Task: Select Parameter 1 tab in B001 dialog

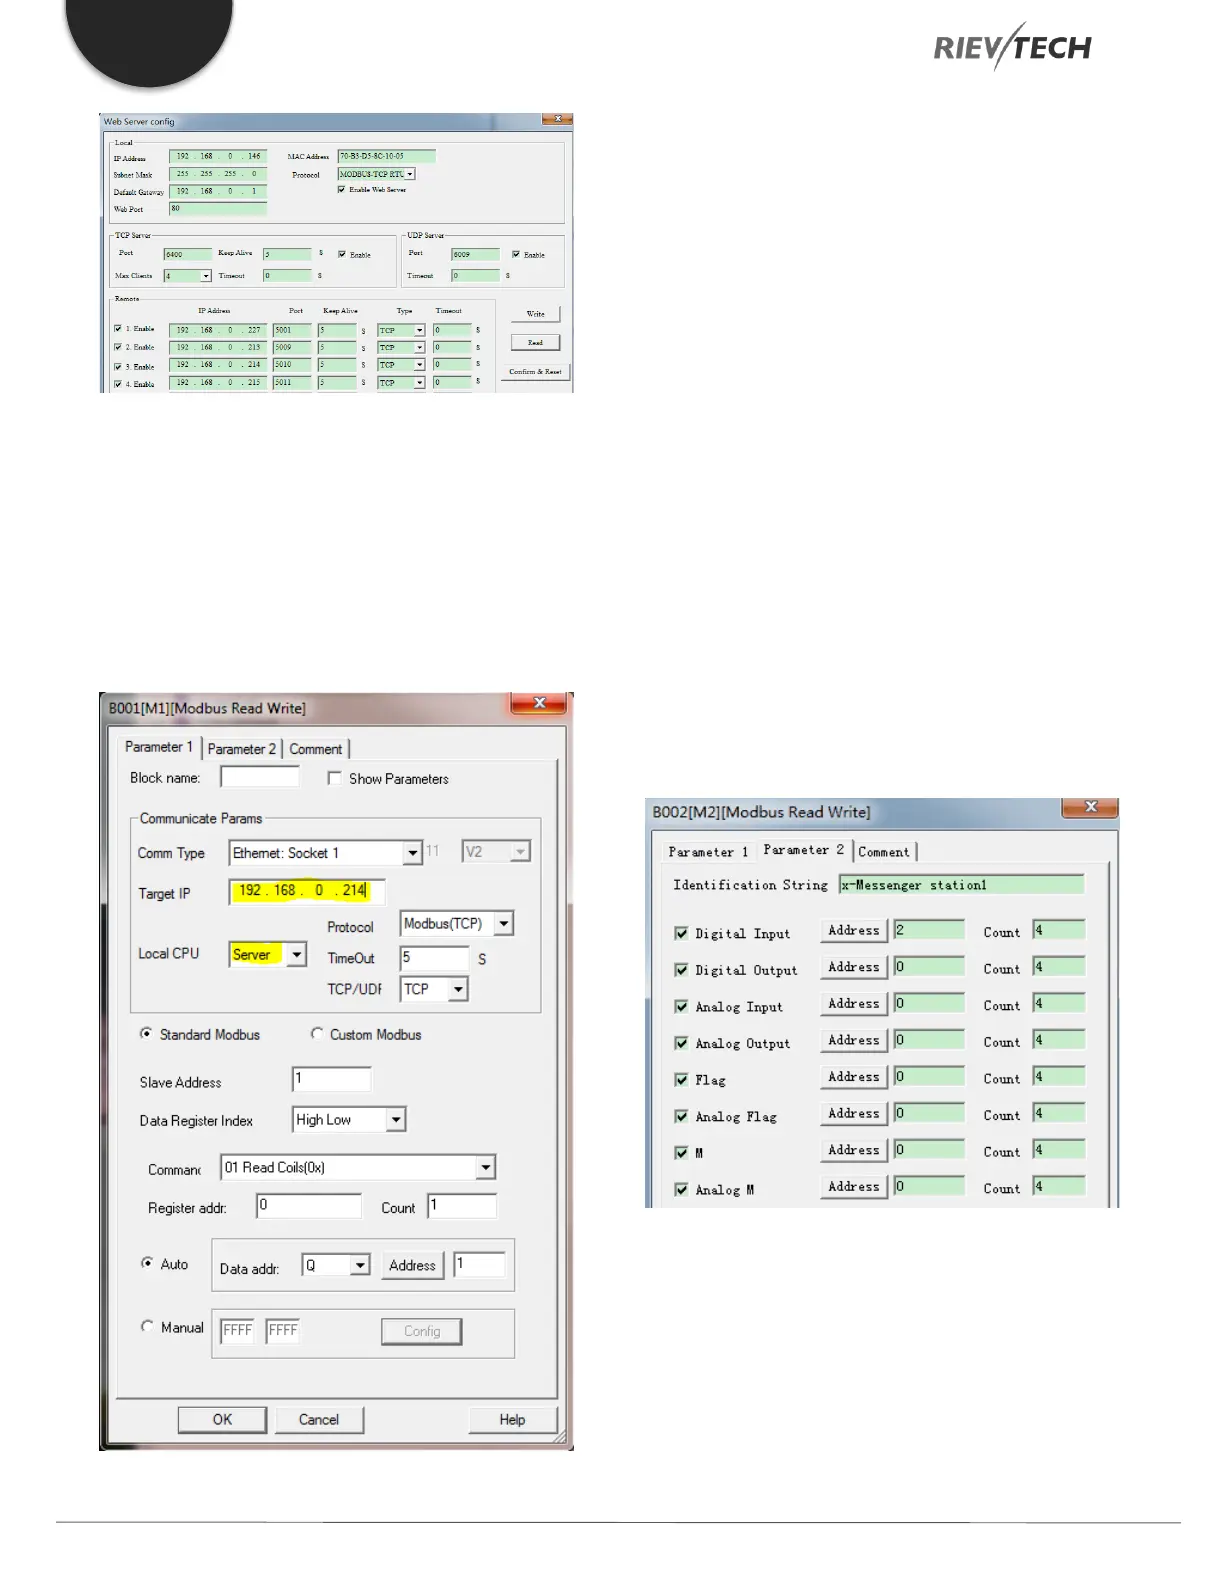Action: (159, 747)
